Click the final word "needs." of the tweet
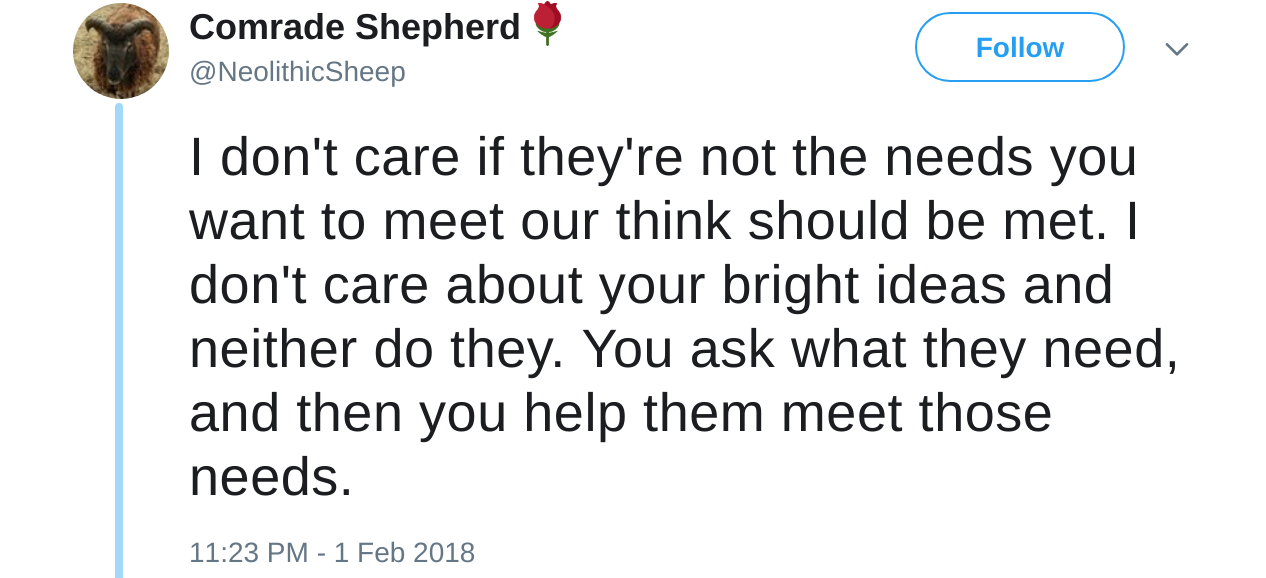This screenshot has width=1266, height=578. (x=271, y=478)
